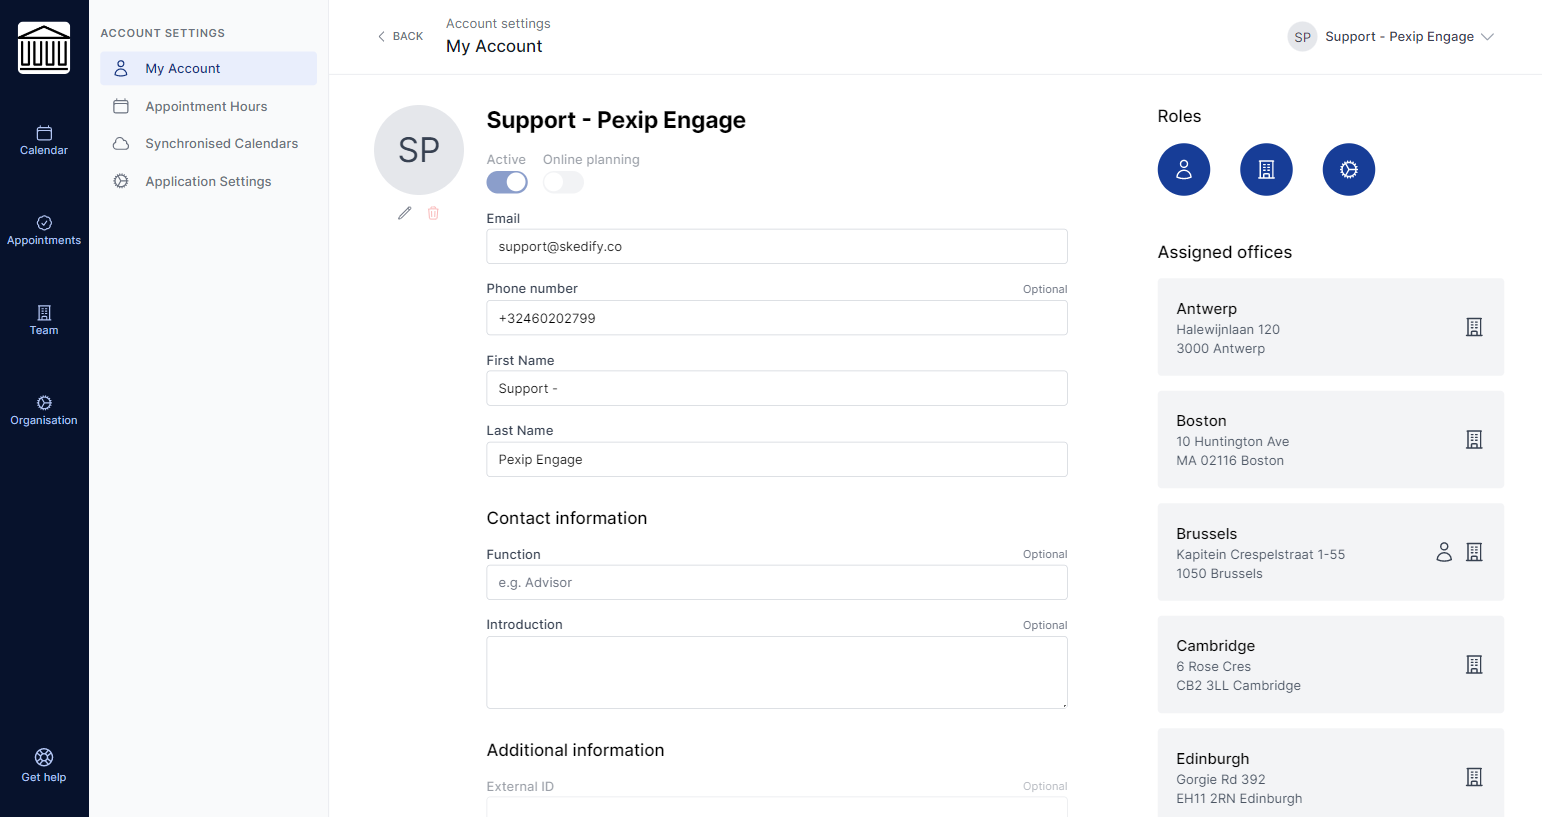Open Appointments from the left navigation

coord(44,230)
